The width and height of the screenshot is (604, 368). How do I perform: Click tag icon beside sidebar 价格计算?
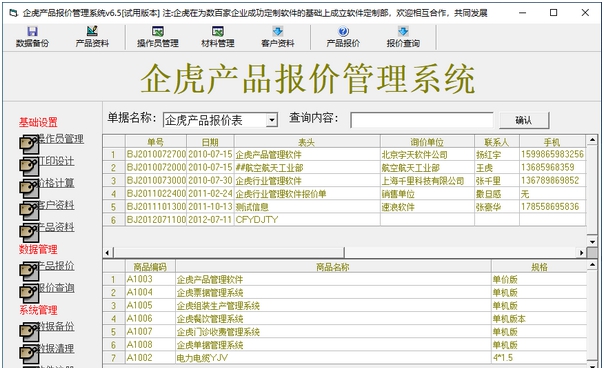click(x=29, y=188)
